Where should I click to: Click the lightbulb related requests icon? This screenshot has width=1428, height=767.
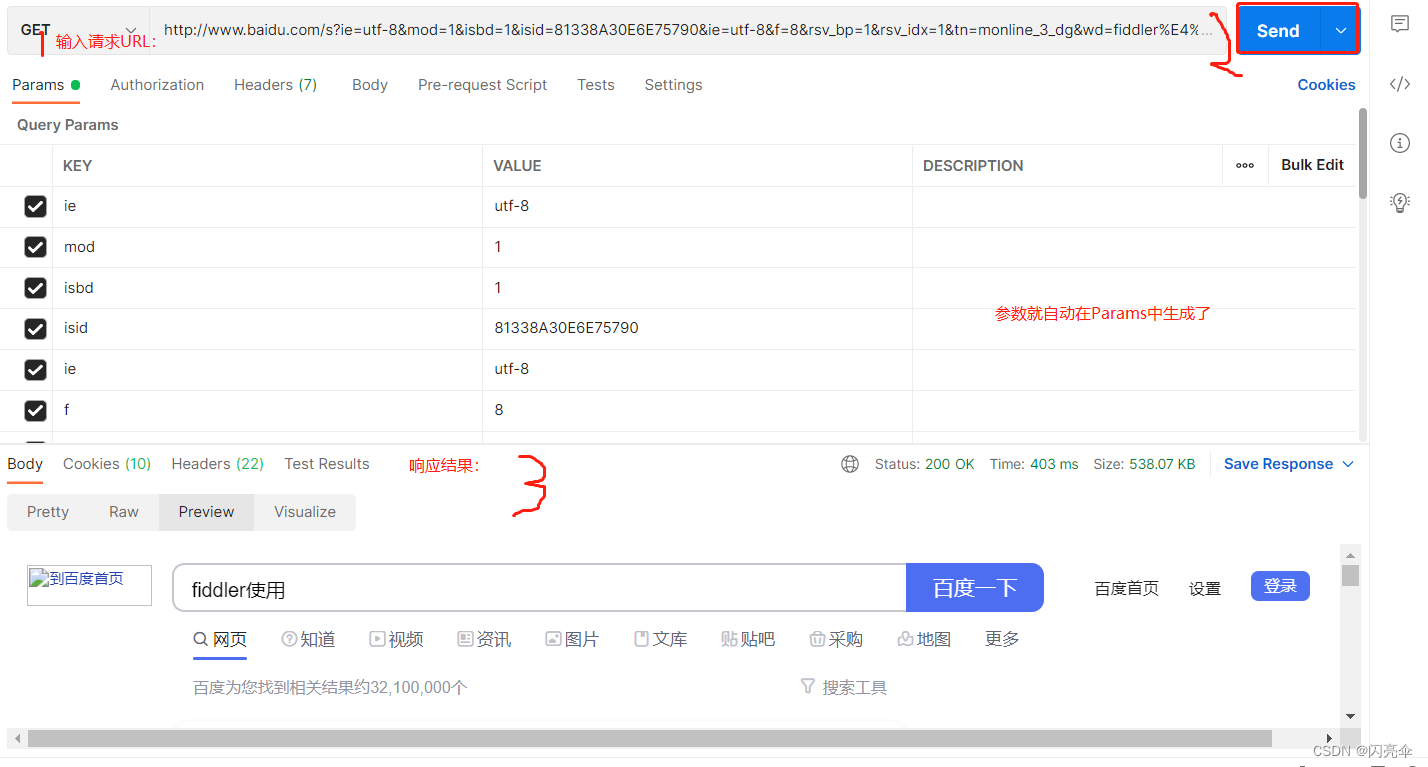tap(1400, 203)
